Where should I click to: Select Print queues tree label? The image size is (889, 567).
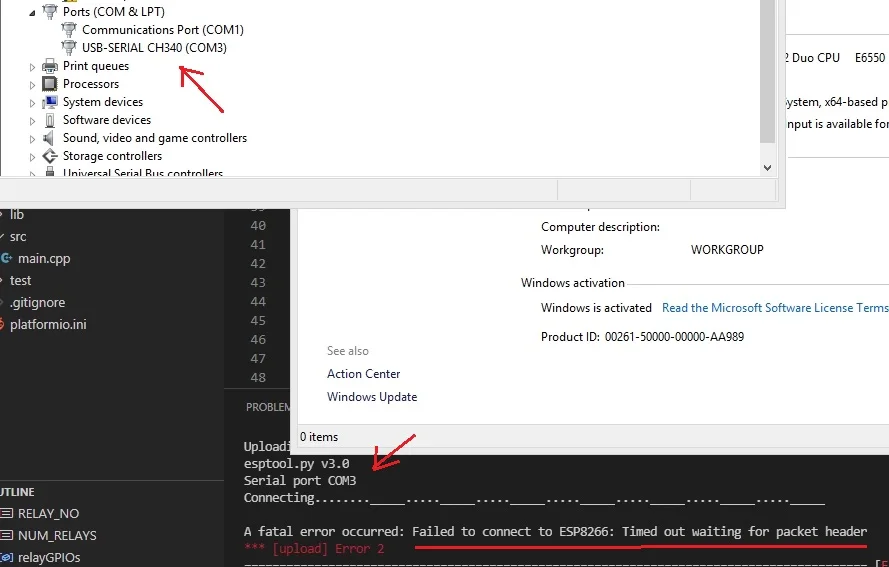tap(96, 66)
